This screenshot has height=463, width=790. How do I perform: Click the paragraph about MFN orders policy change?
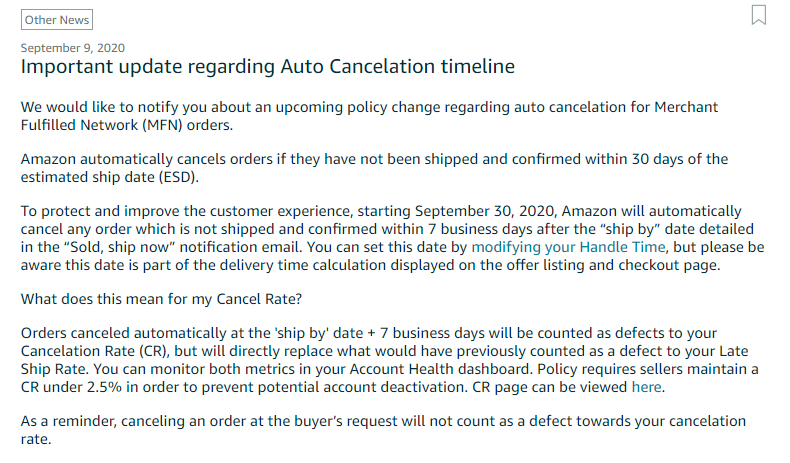[369, 116]
